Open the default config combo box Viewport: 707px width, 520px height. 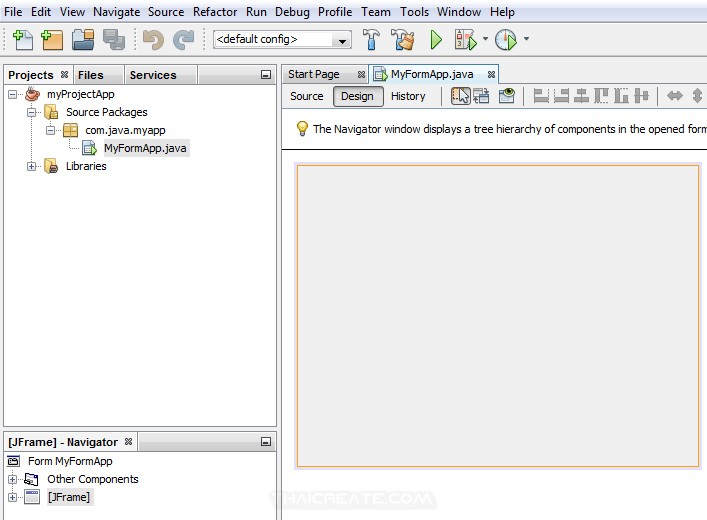pos(282,40)
